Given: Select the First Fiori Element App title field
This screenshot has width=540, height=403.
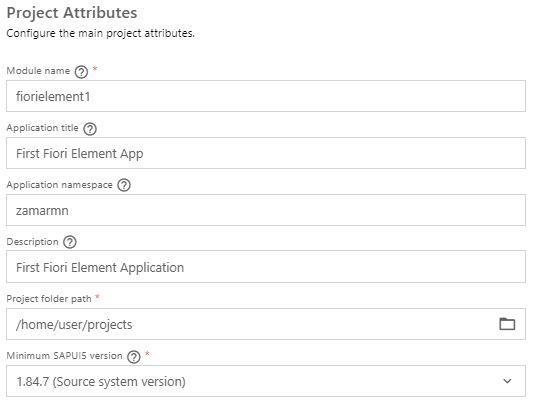Looking at the screenshot, I should click(x=266, y=153).
